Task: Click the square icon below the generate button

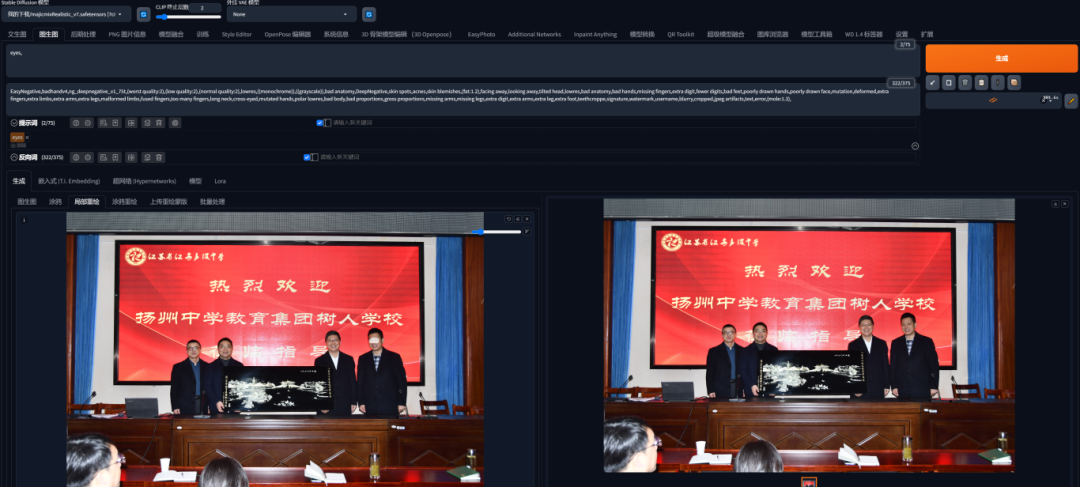Action: tap(949, 83)
